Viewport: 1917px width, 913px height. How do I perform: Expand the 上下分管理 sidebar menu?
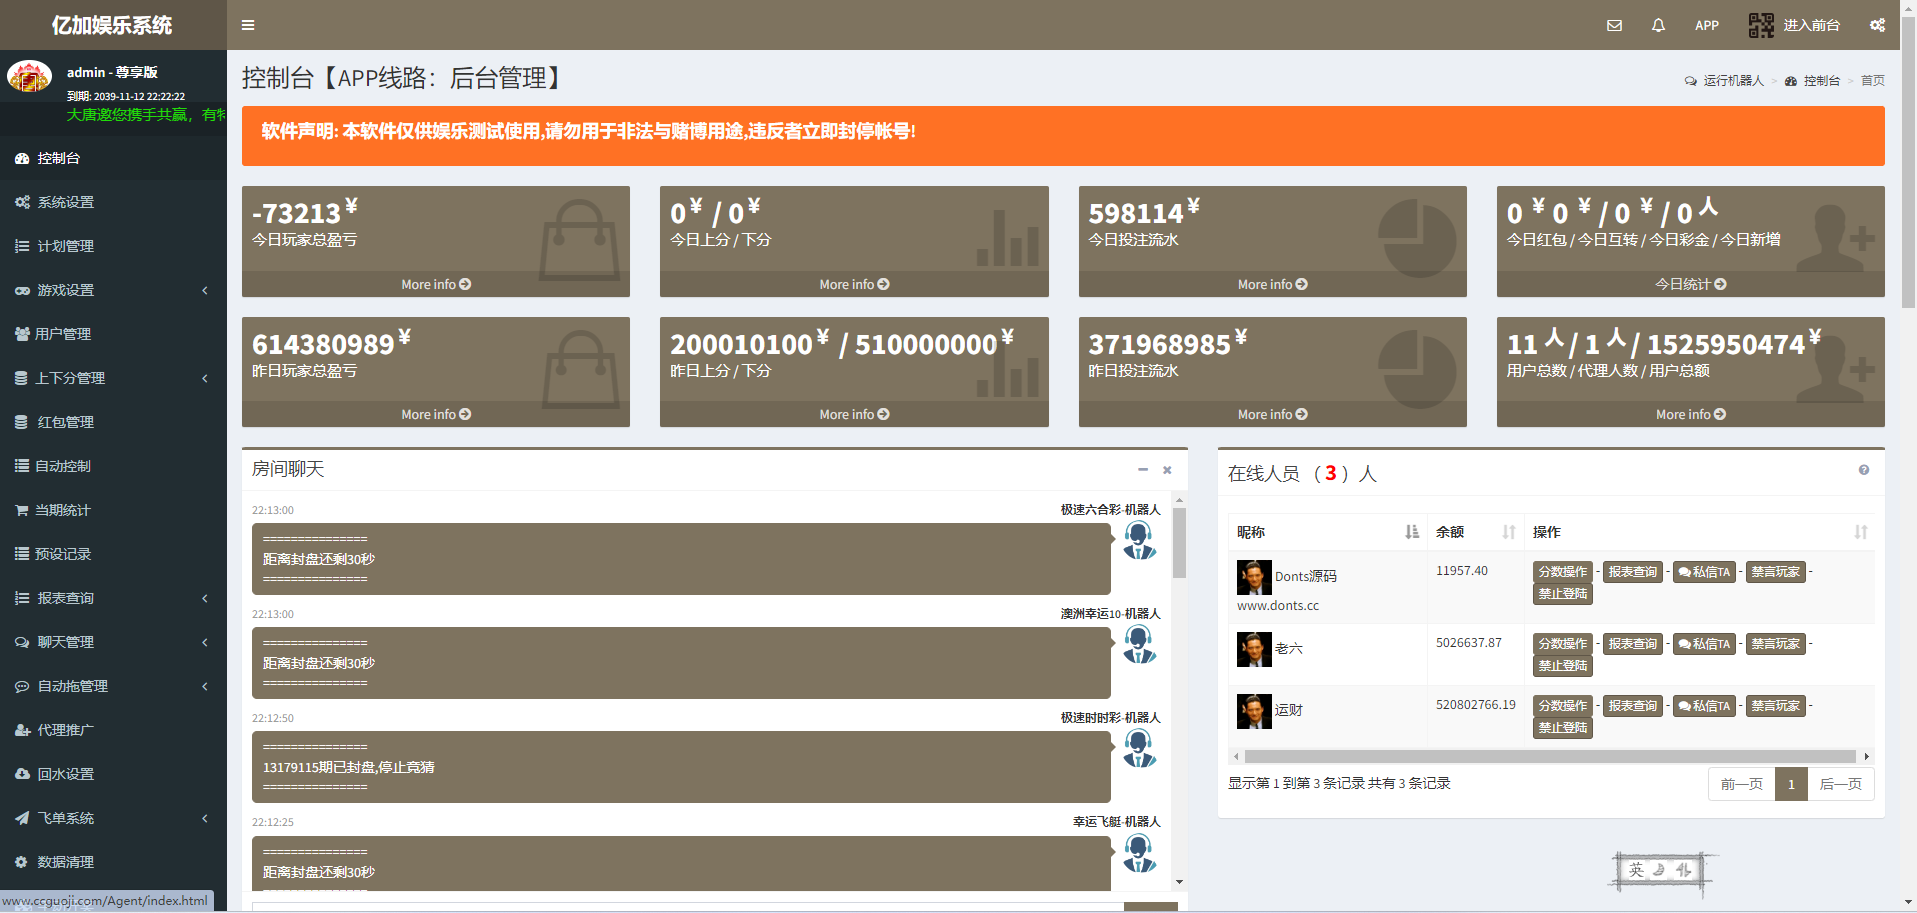[113, 378]
